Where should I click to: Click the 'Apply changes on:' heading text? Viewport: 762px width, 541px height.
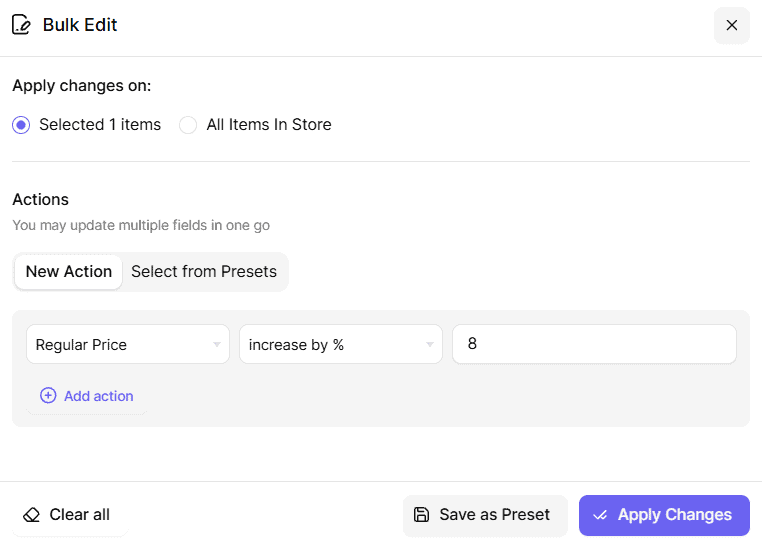point(82,86)
